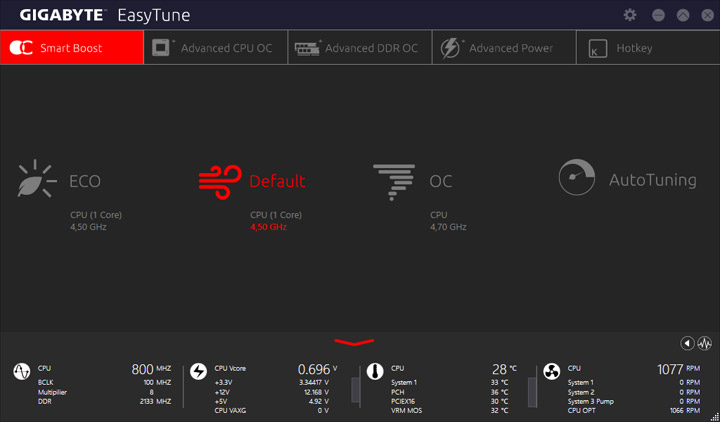Open the Hotkey tab
This screenshot has width=720, height=422.
648,48
